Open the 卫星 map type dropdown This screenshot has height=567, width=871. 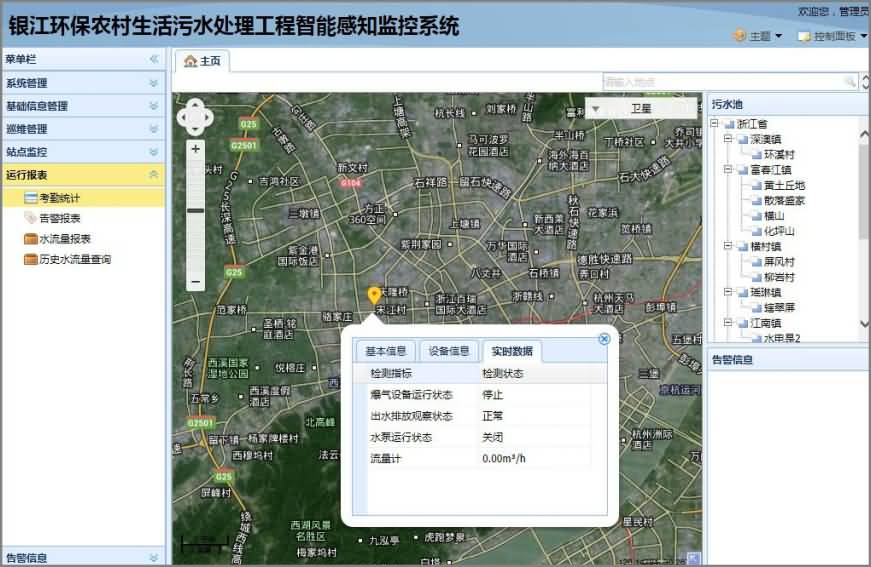pyautogui.click(x=640, y=107)
